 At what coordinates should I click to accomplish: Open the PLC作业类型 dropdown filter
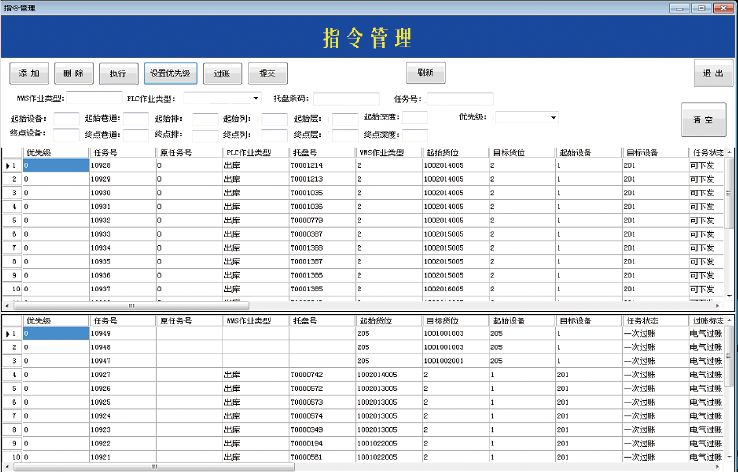[222, 98]
